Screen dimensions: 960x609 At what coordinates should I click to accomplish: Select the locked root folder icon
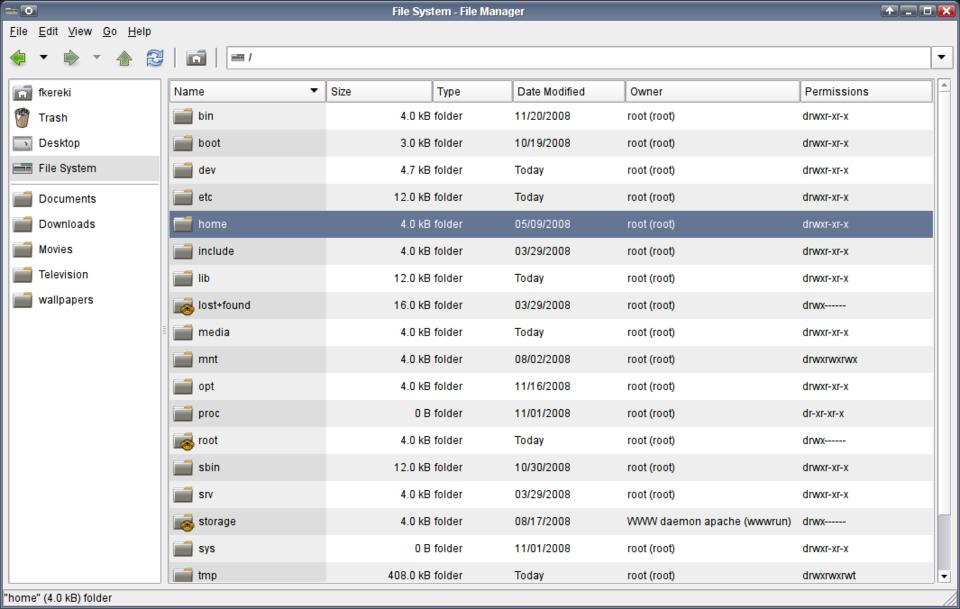click(183, 441)
